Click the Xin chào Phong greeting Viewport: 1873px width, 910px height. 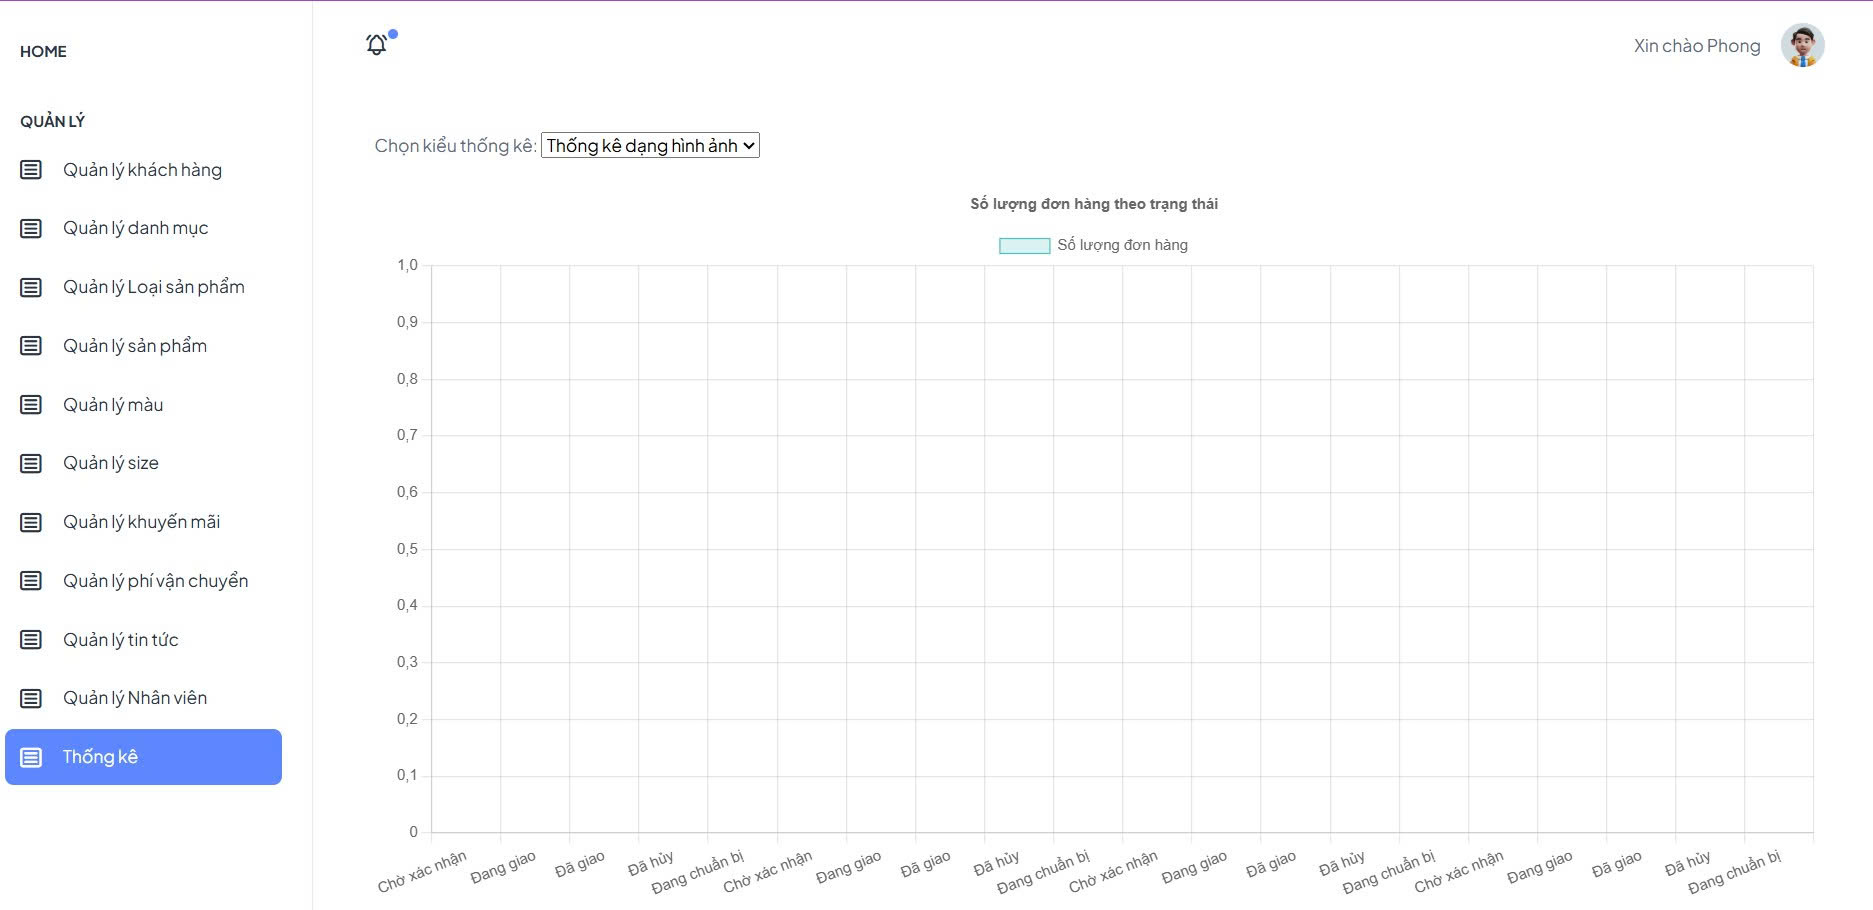1696,45
